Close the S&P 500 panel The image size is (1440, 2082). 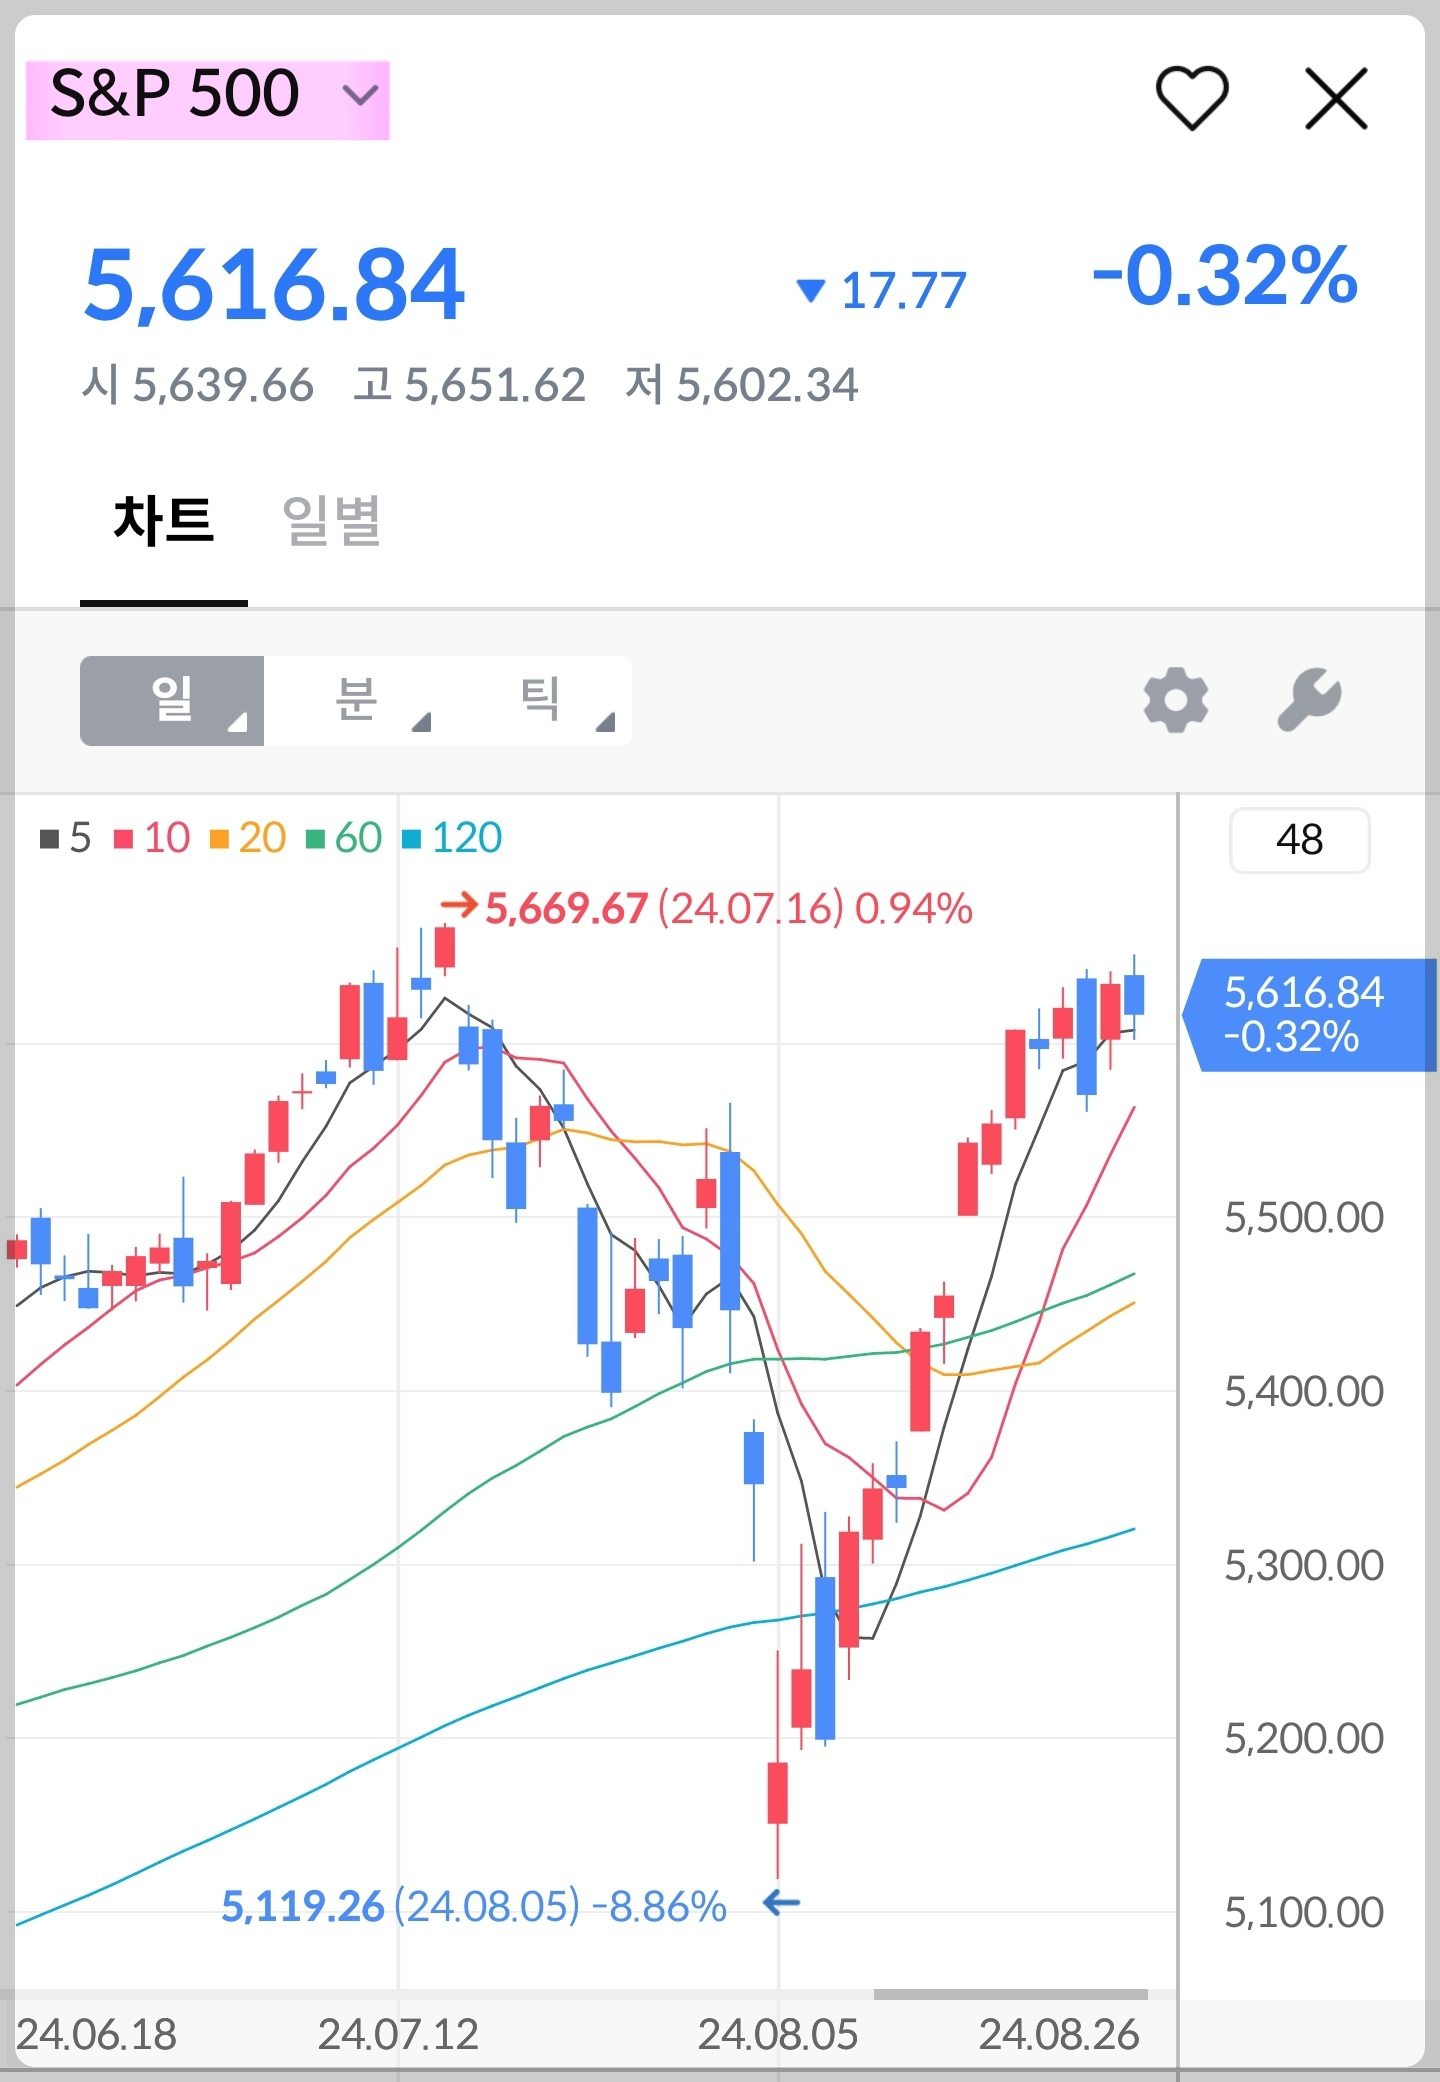(x=1336, y=98)
